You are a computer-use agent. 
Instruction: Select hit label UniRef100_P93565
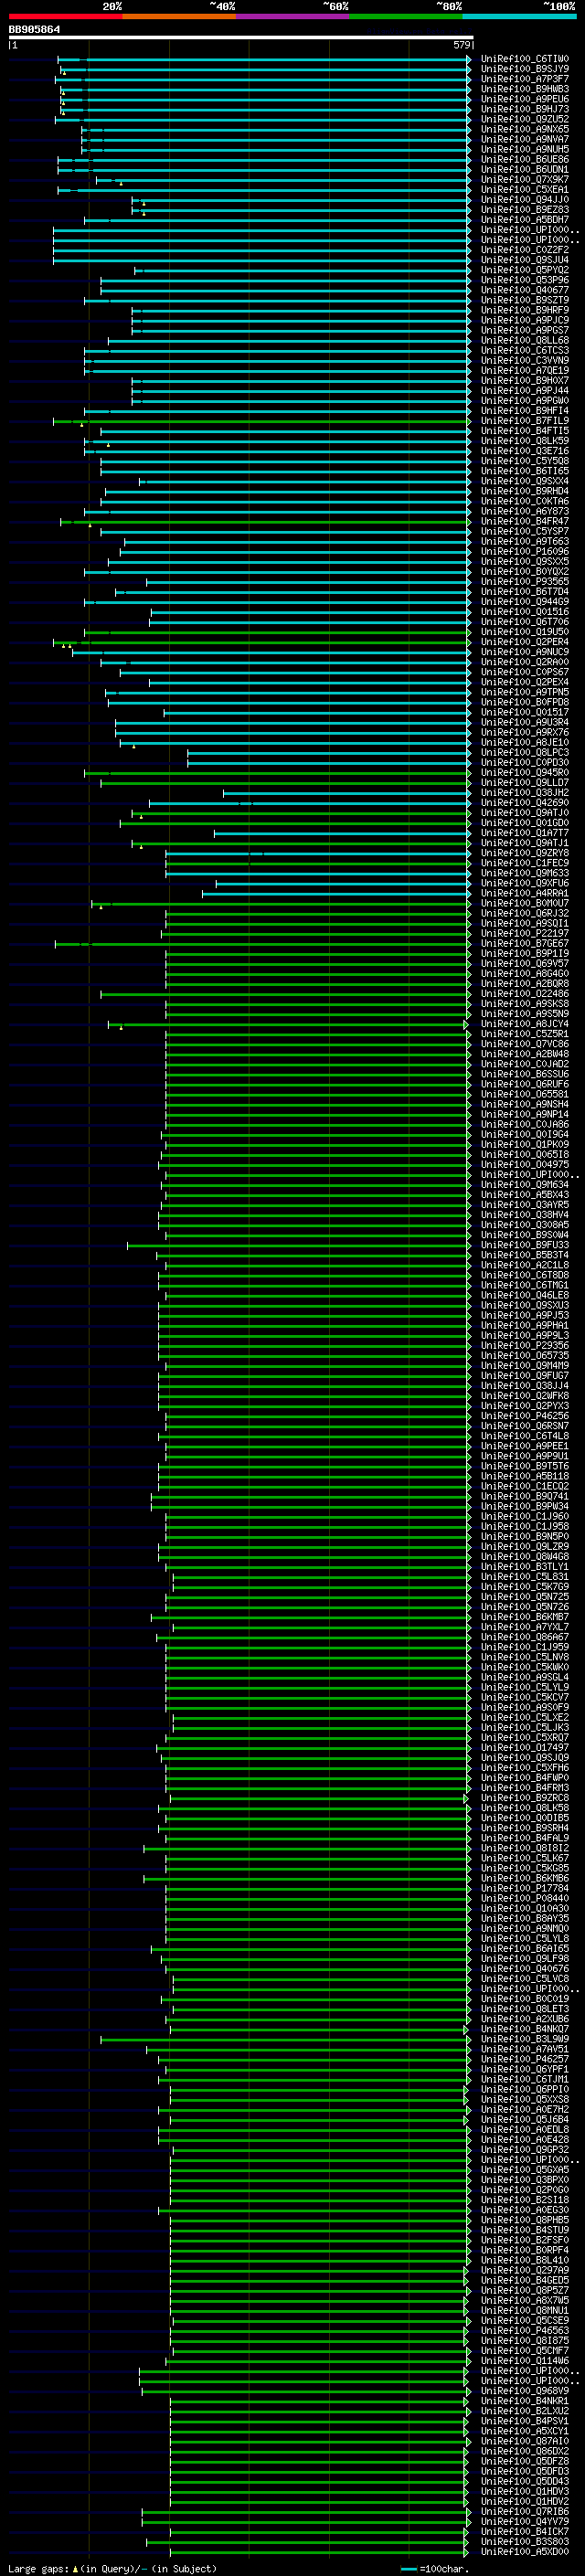click(525, 582)
